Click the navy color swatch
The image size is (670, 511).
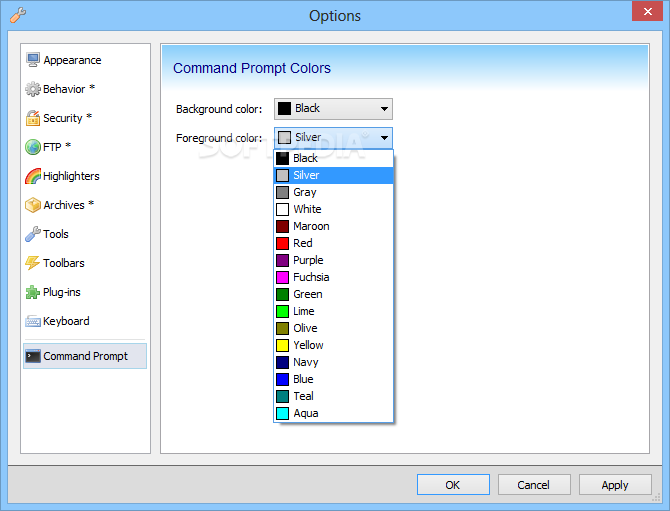[x=282, y=362]
